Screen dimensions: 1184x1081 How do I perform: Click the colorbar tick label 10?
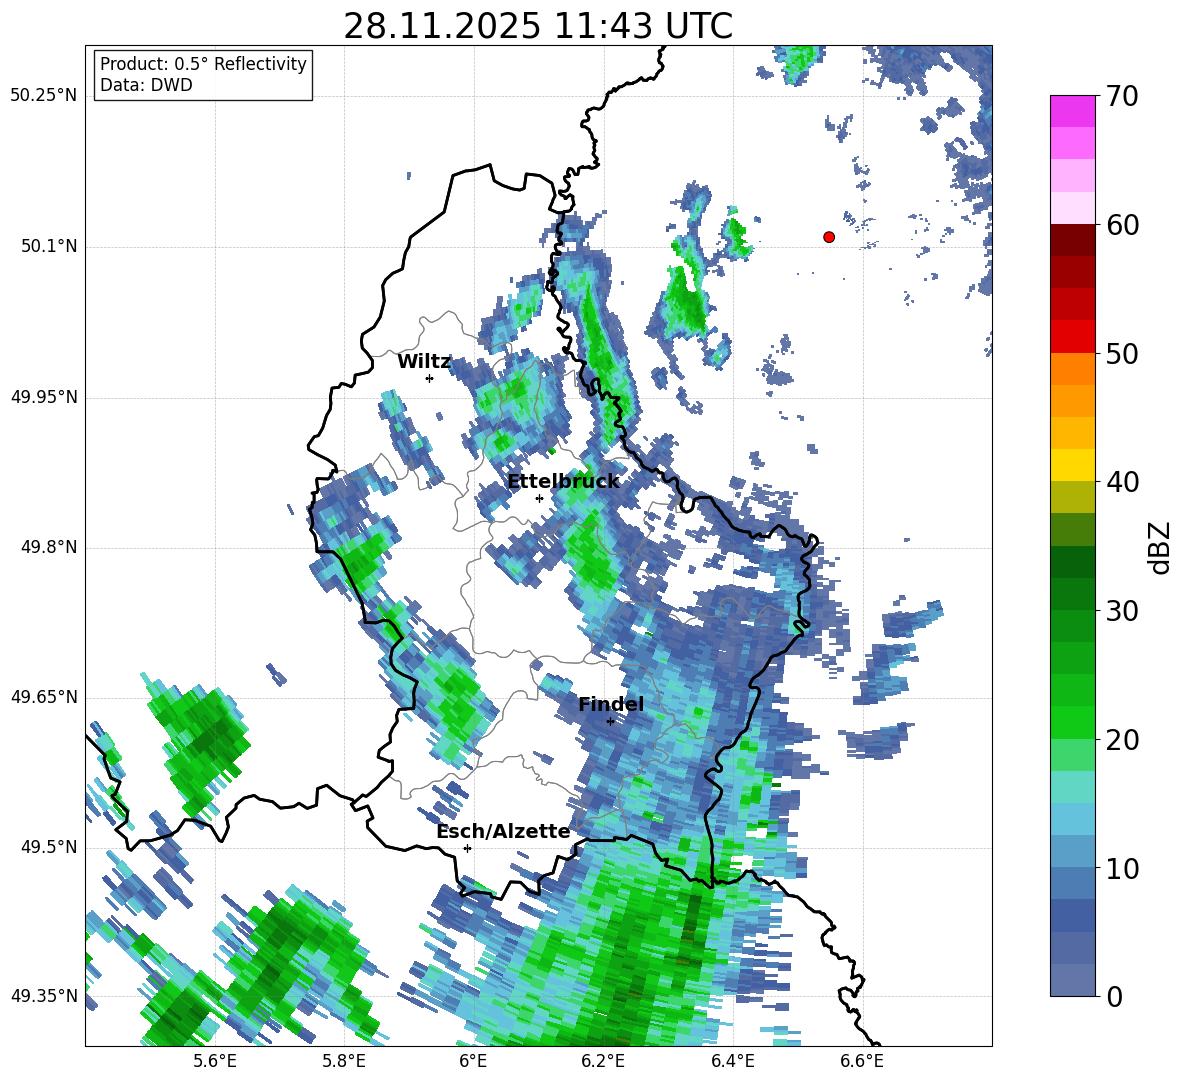pyautogui.click(x=1123, y=868)
